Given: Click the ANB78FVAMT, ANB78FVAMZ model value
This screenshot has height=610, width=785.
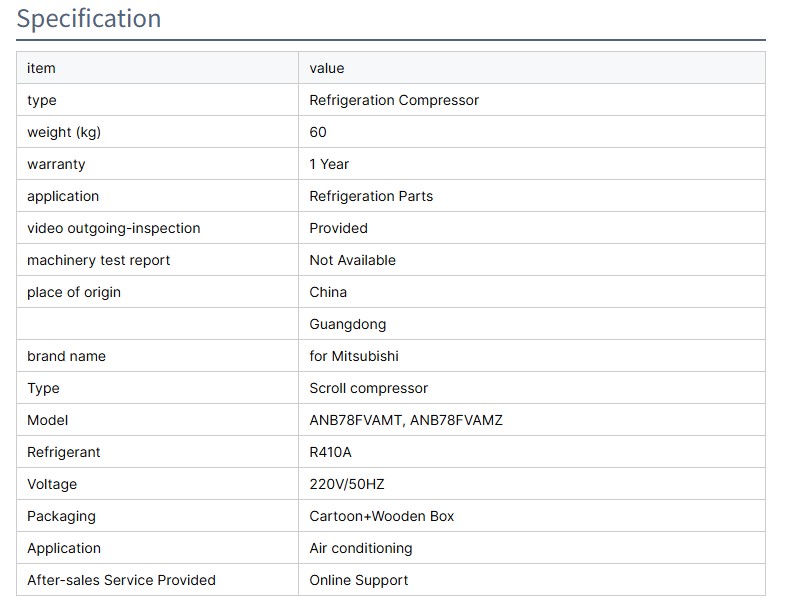Looking at the screenshot, I should click(406, 420).
